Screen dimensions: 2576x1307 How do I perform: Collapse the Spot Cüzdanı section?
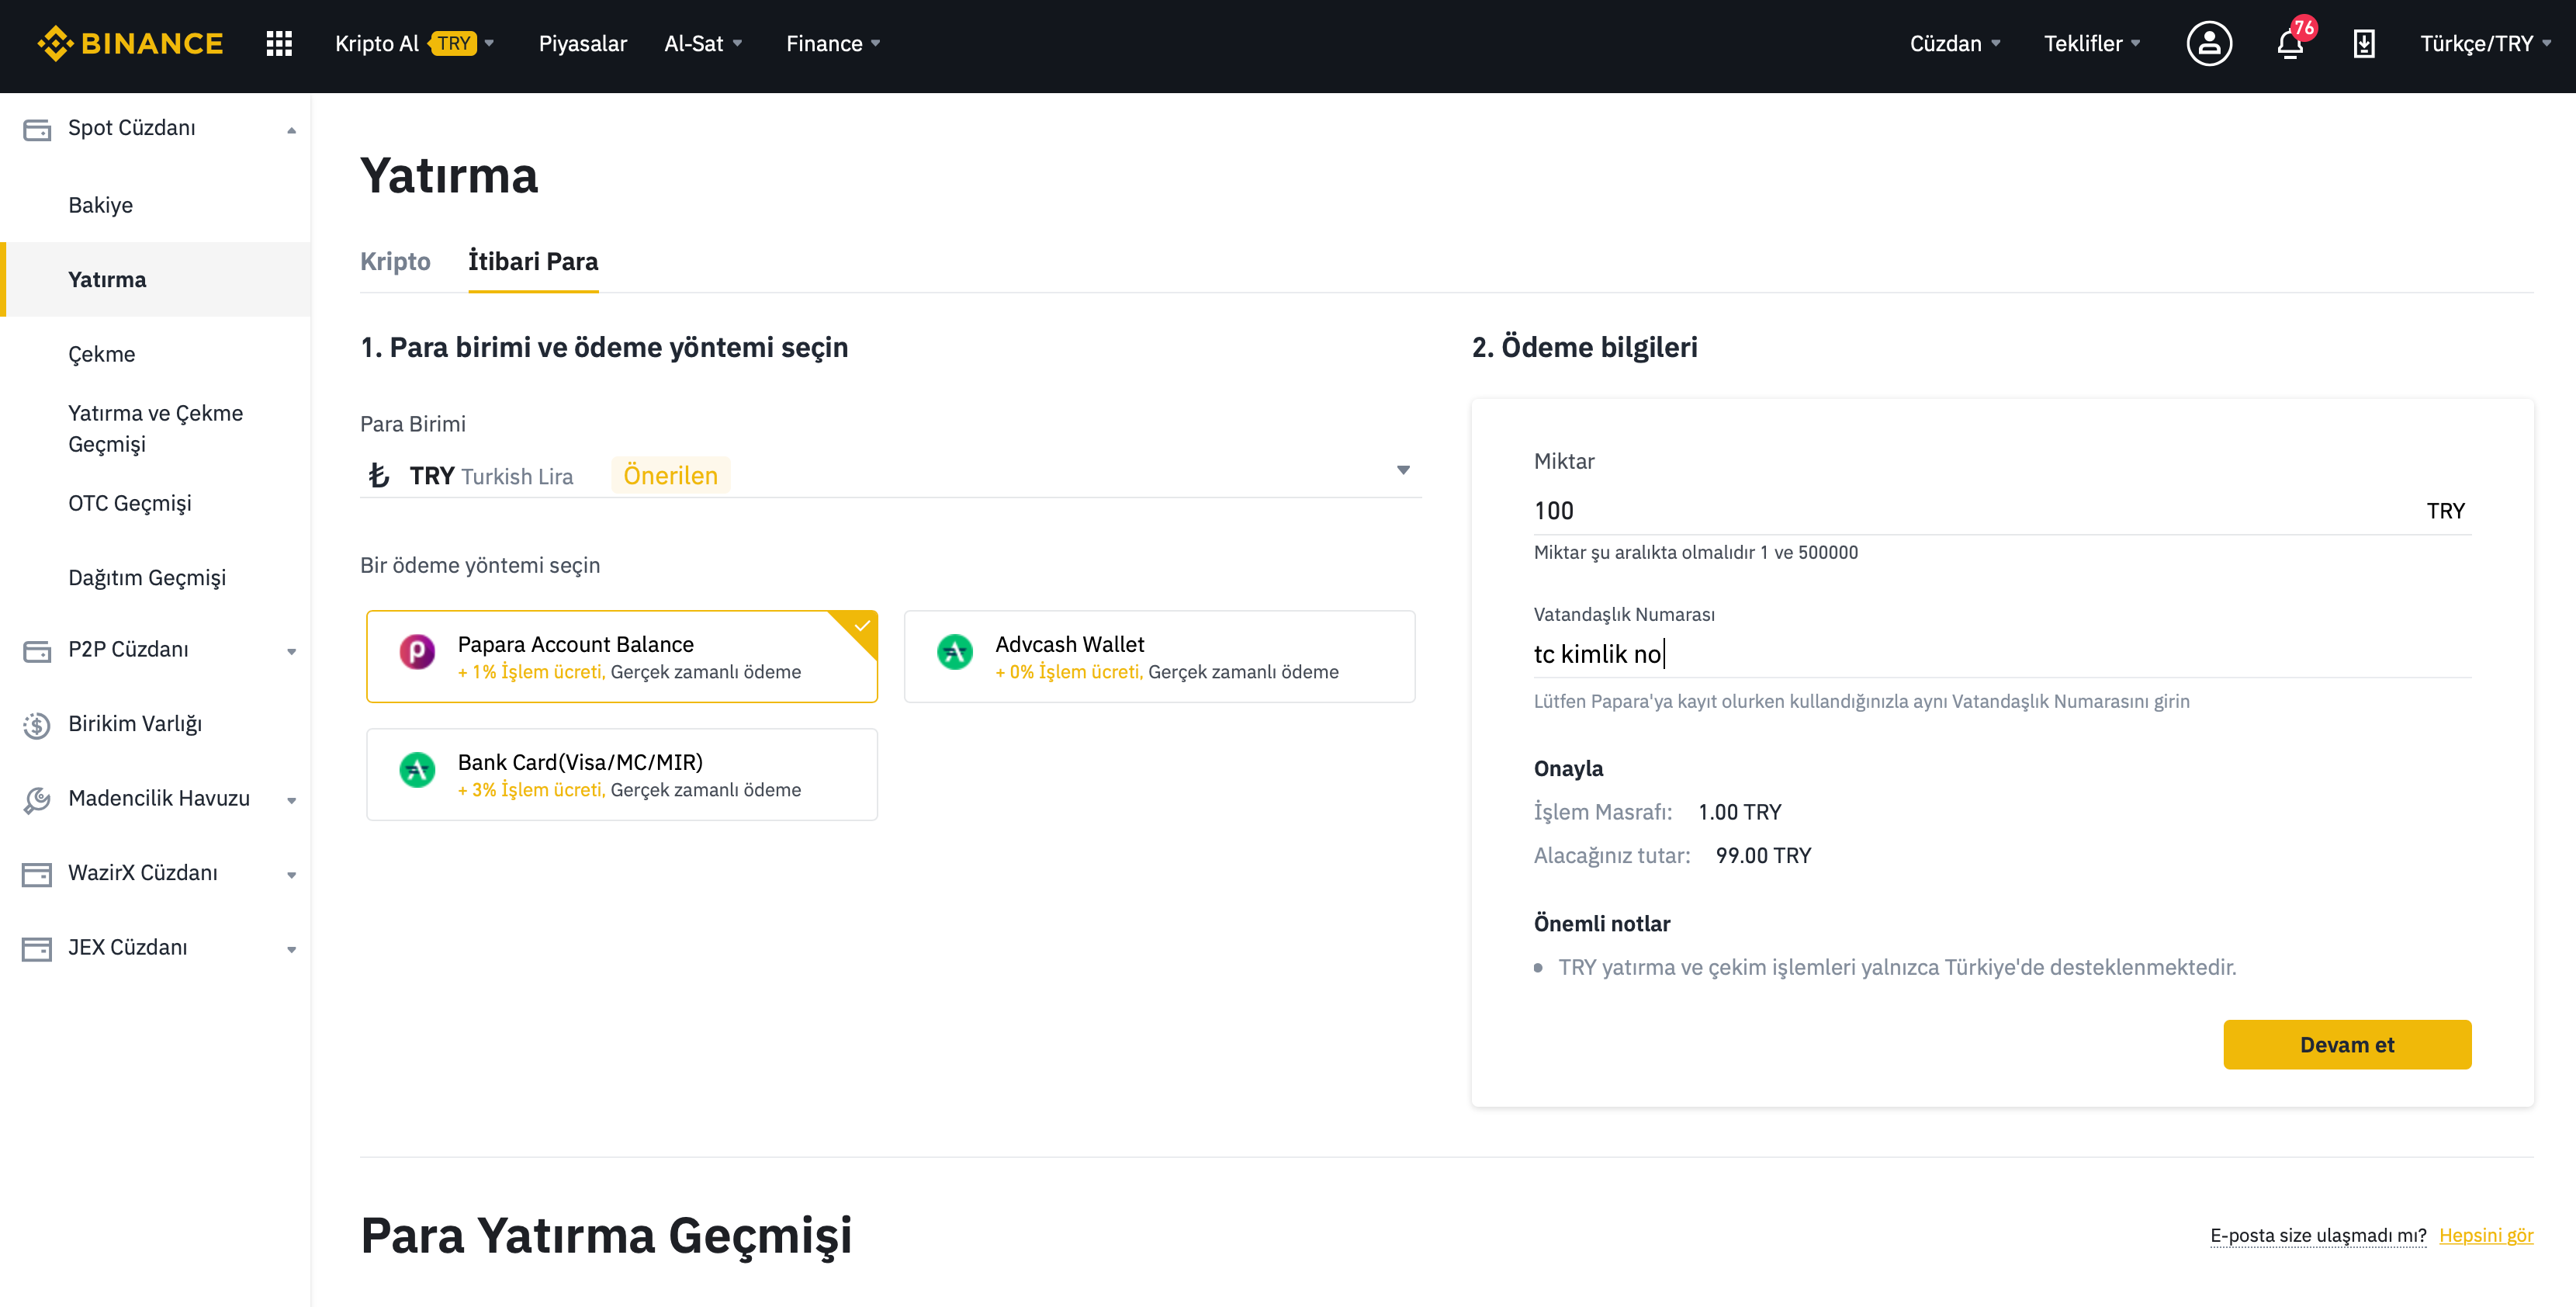(x=292, y=130)
